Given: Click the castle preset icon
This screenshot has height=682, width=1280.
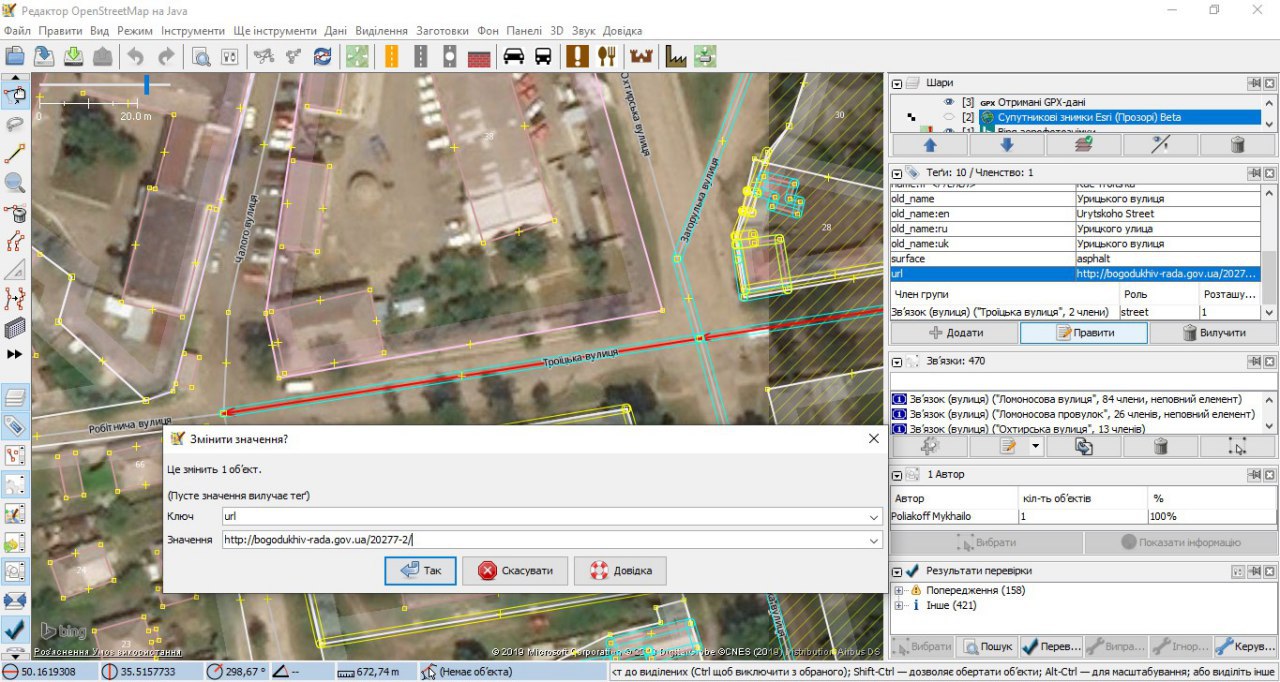Looking at the screenshot, I should 641,56.
